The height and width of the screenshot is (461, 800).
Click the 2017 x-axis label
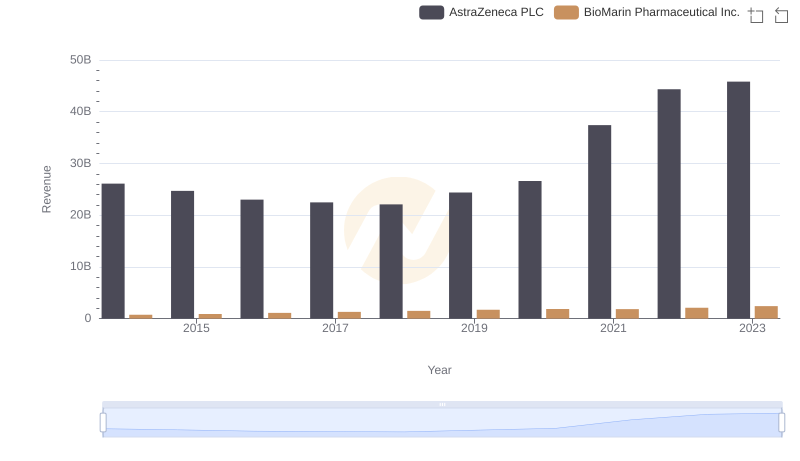[335, 328]
